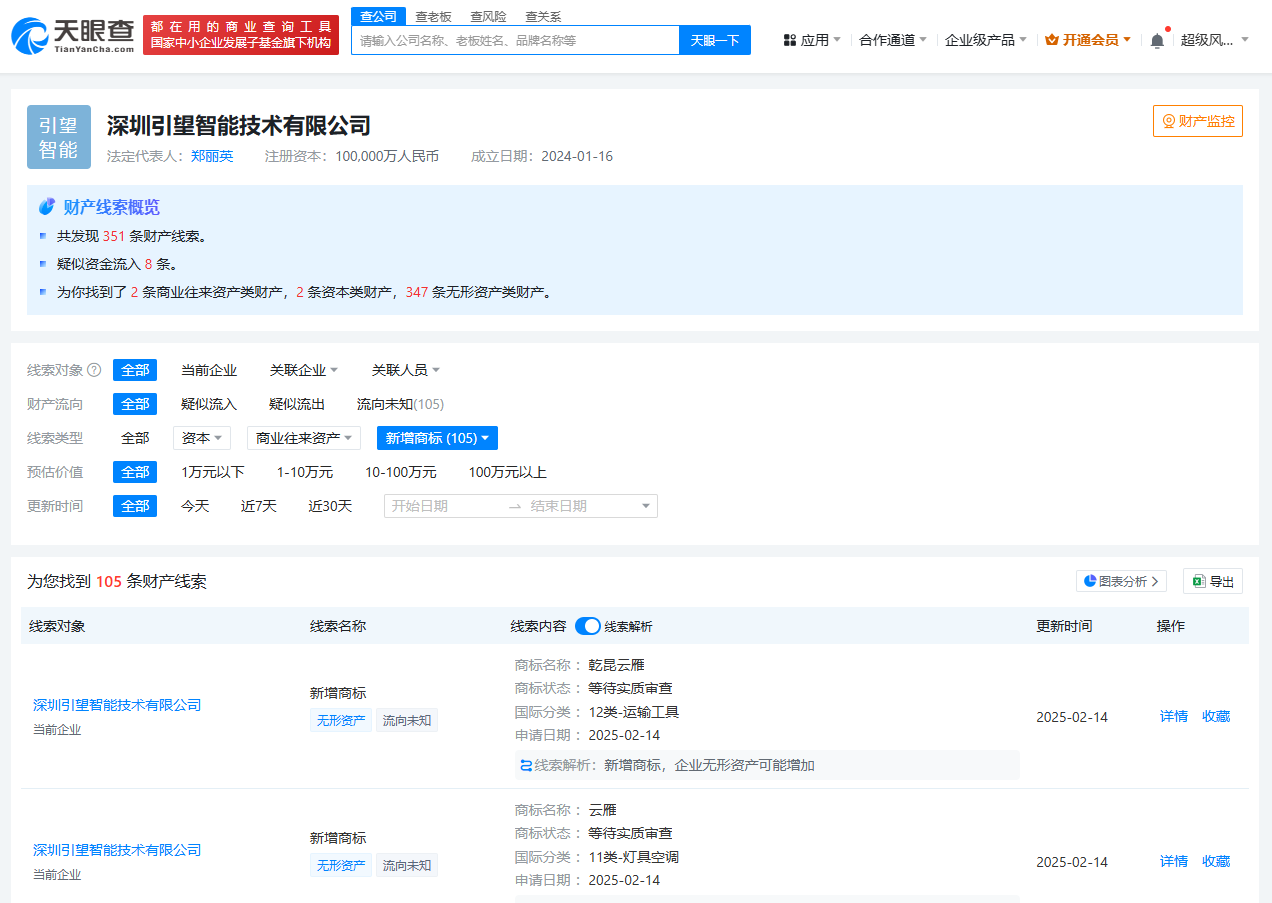Open the 新增商标 (105) dropdown

[x=437, y=438]
